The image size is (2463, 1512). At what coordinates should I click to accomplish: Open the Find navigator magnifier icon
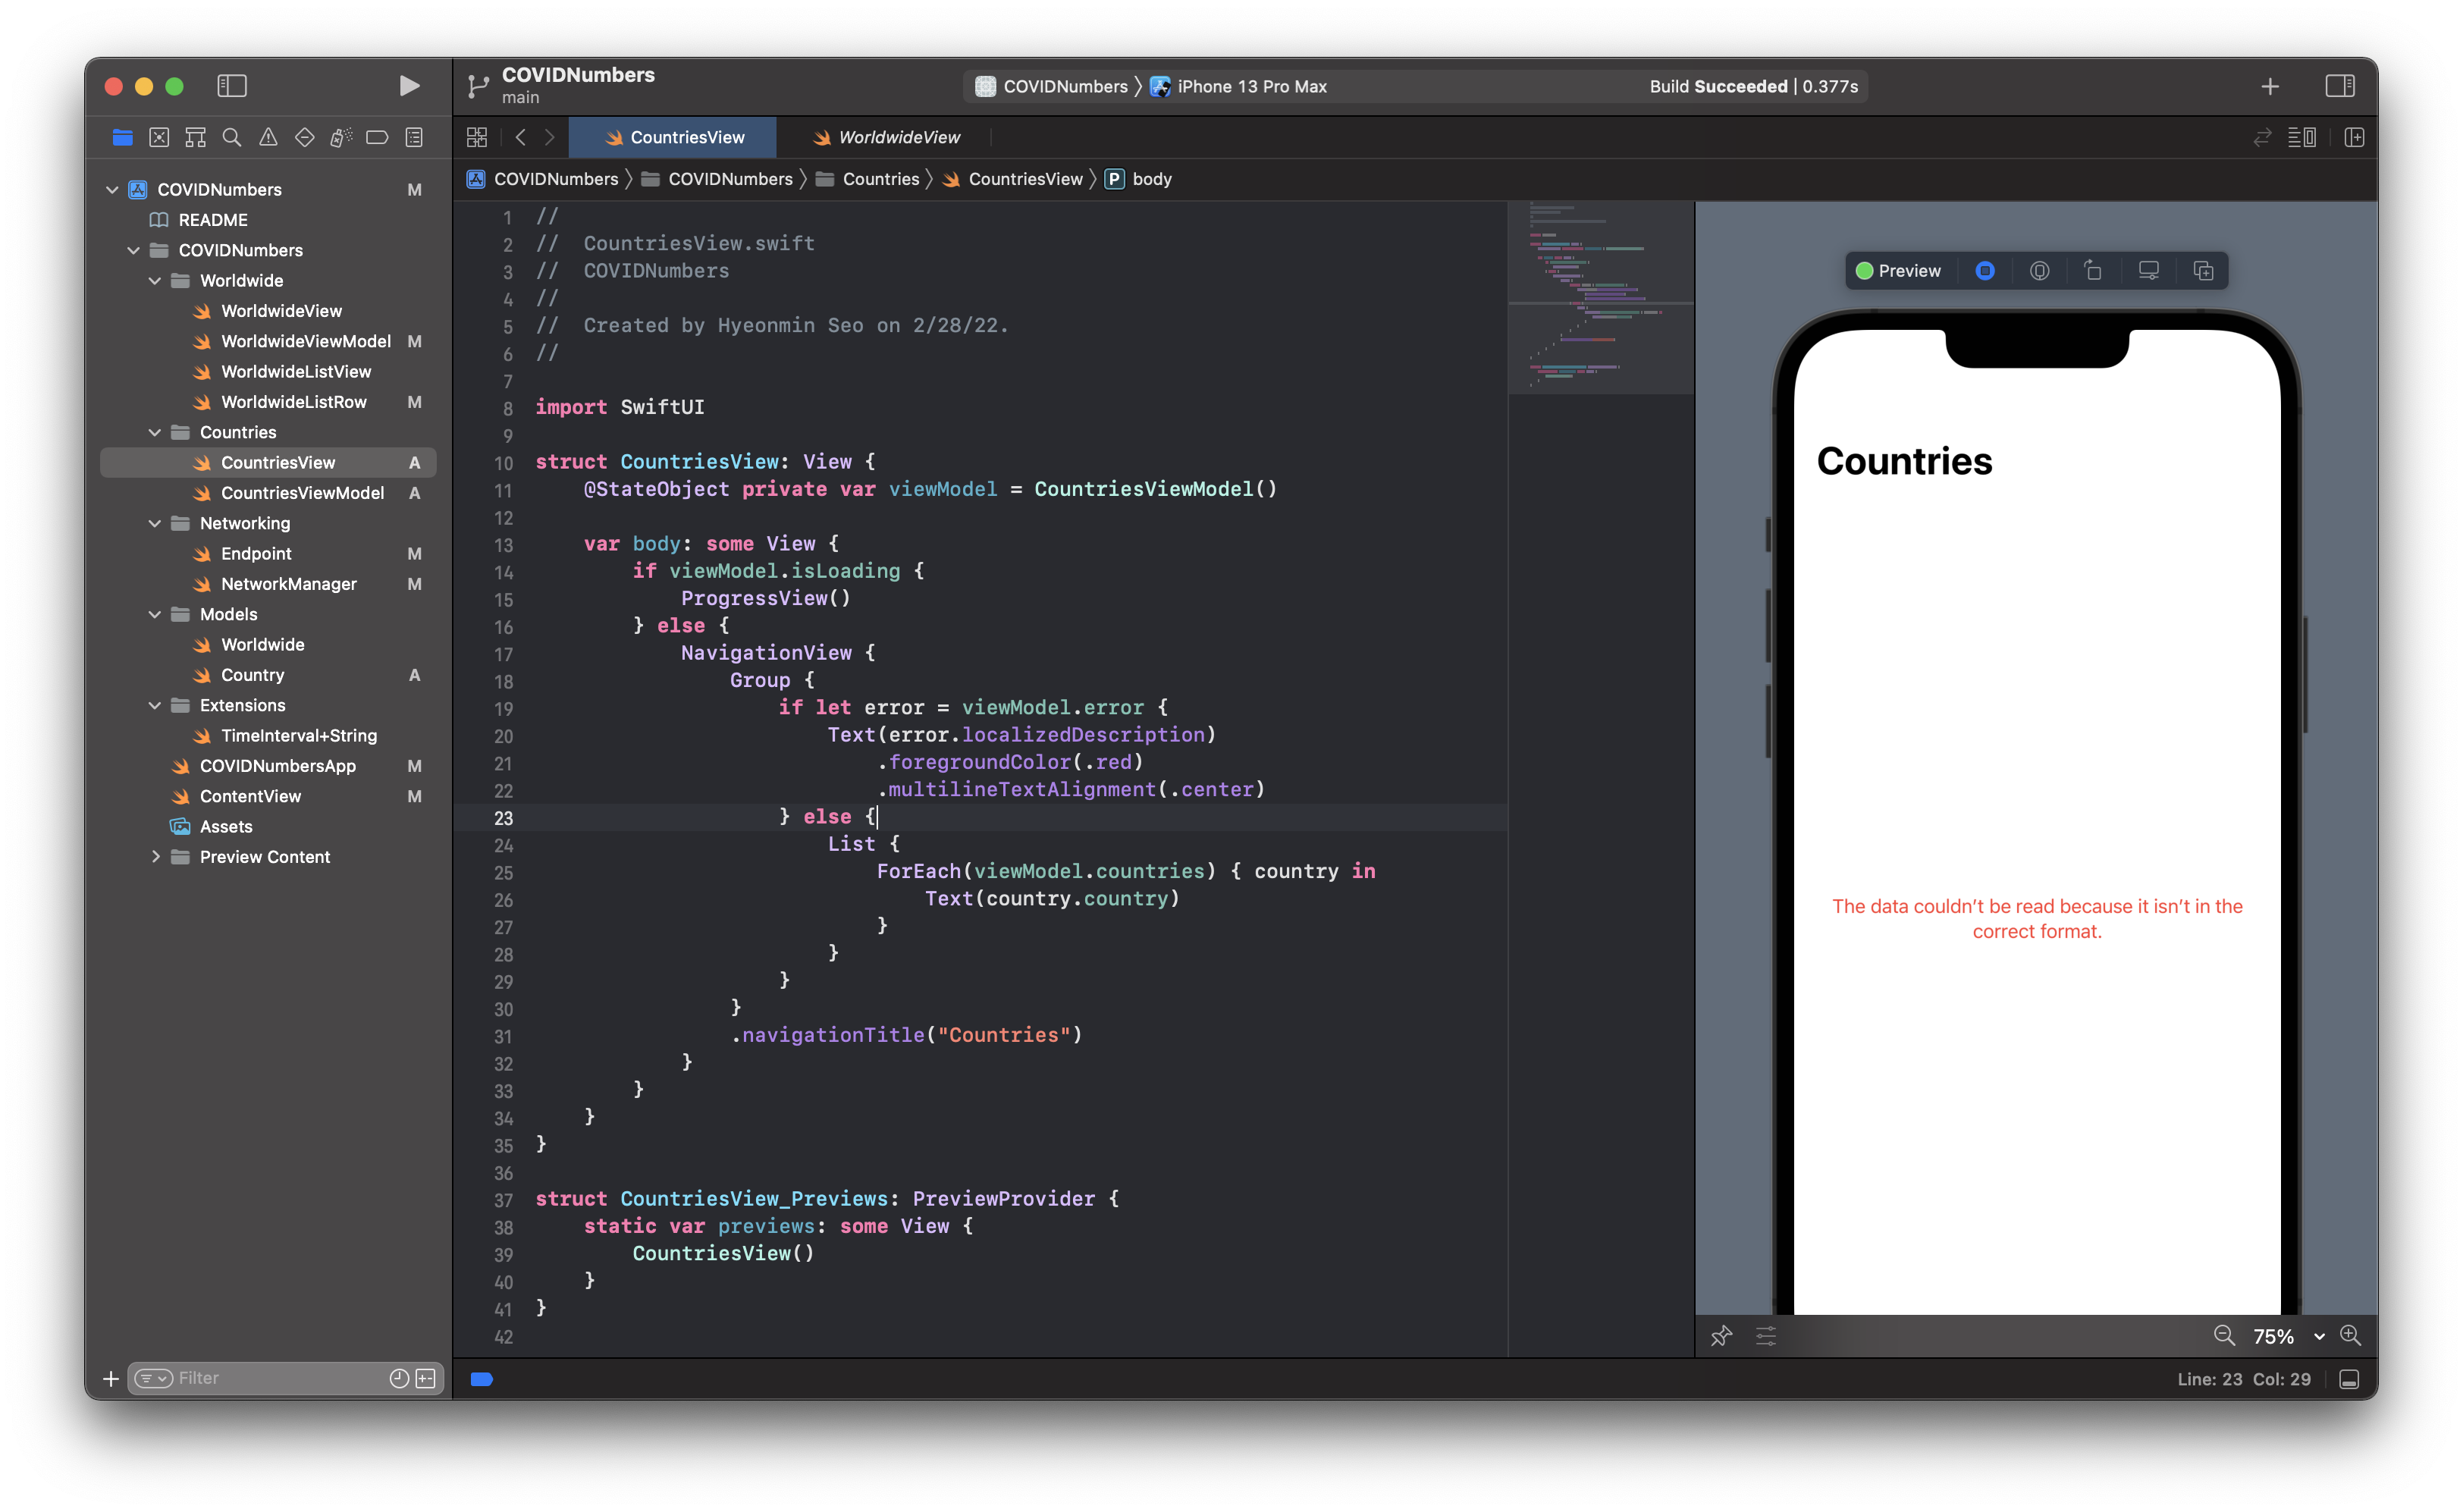coord(231,138)
